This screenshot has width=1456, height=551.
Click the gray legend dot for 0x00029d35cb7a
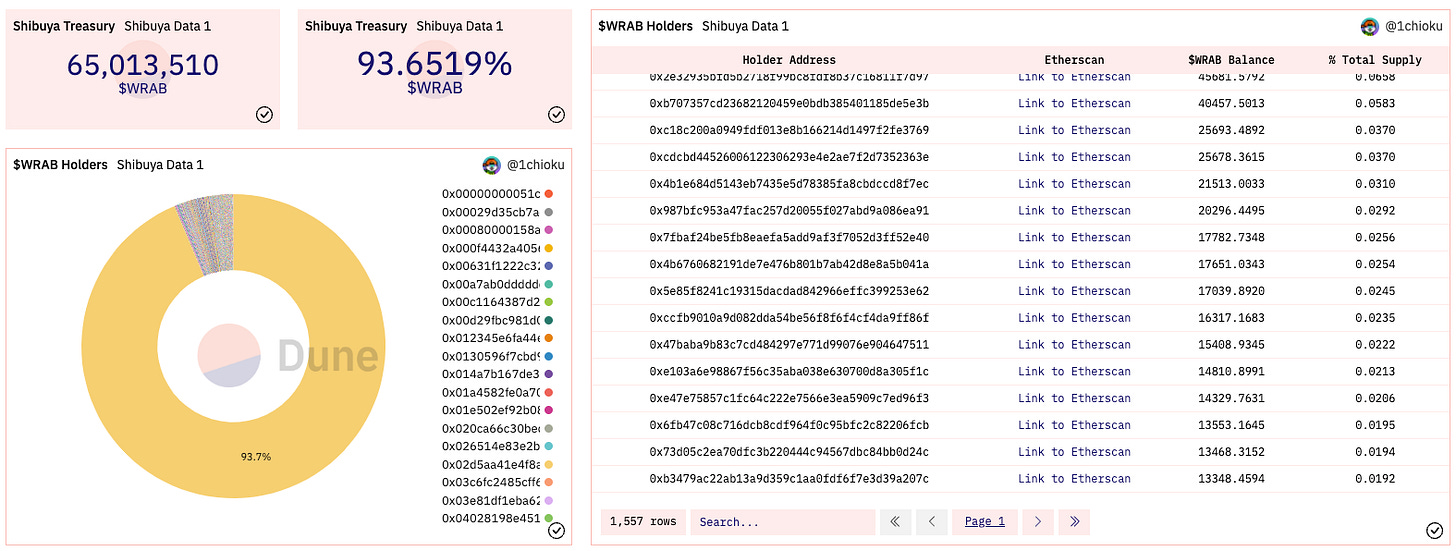click(550, 212)
